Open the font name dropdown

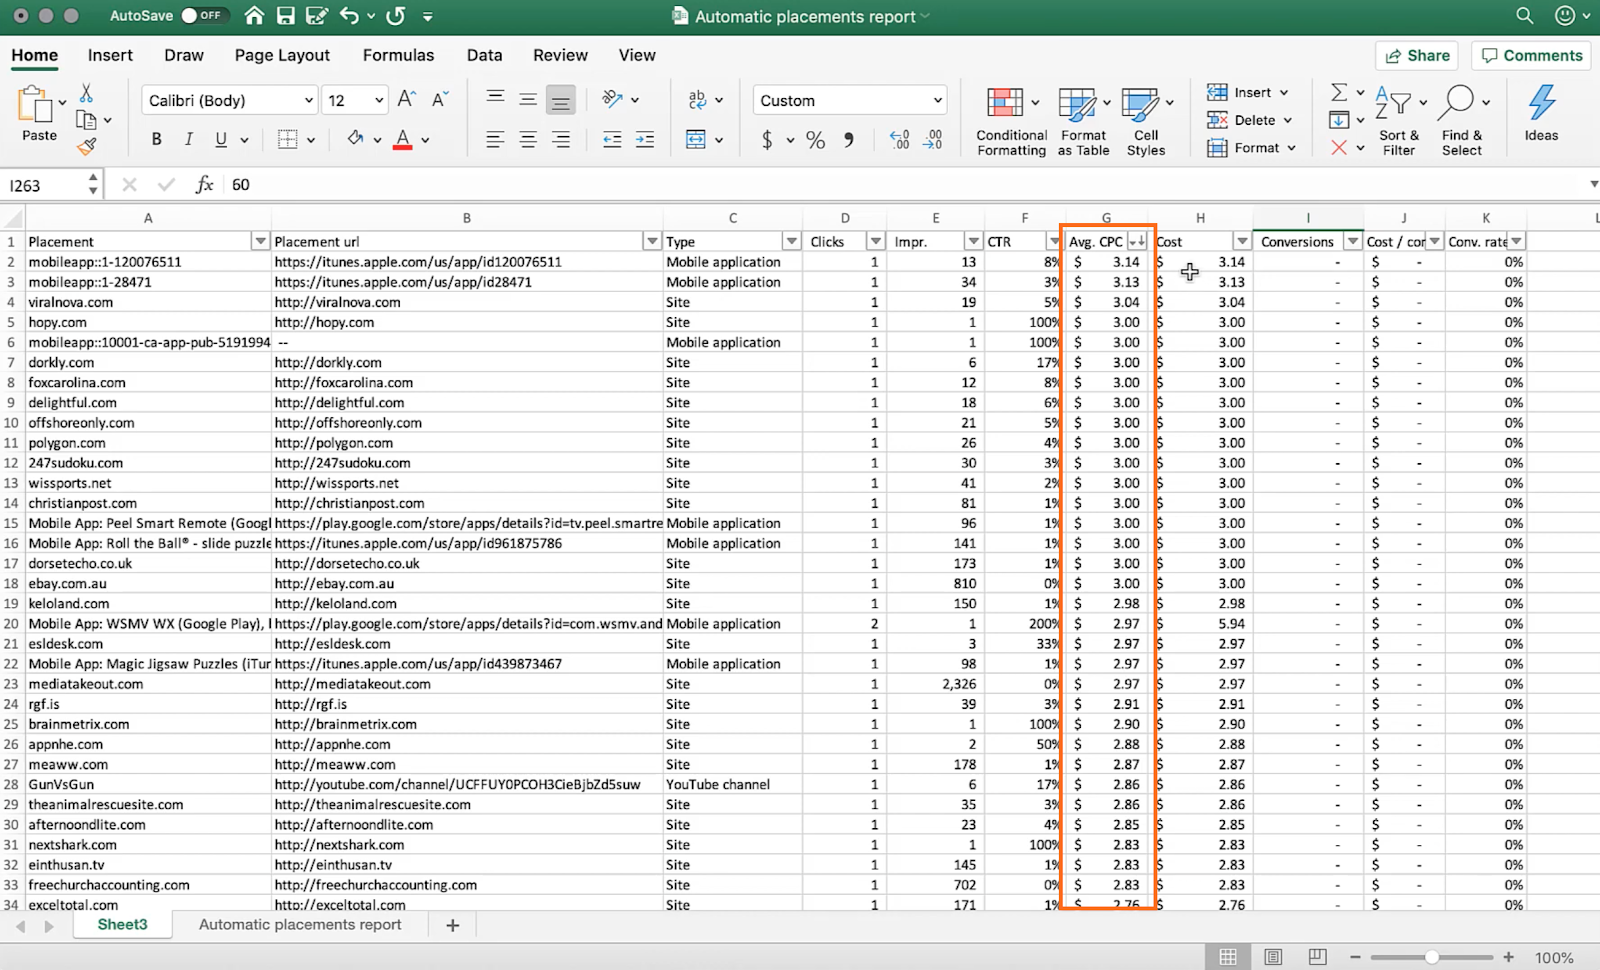(308, 100)
